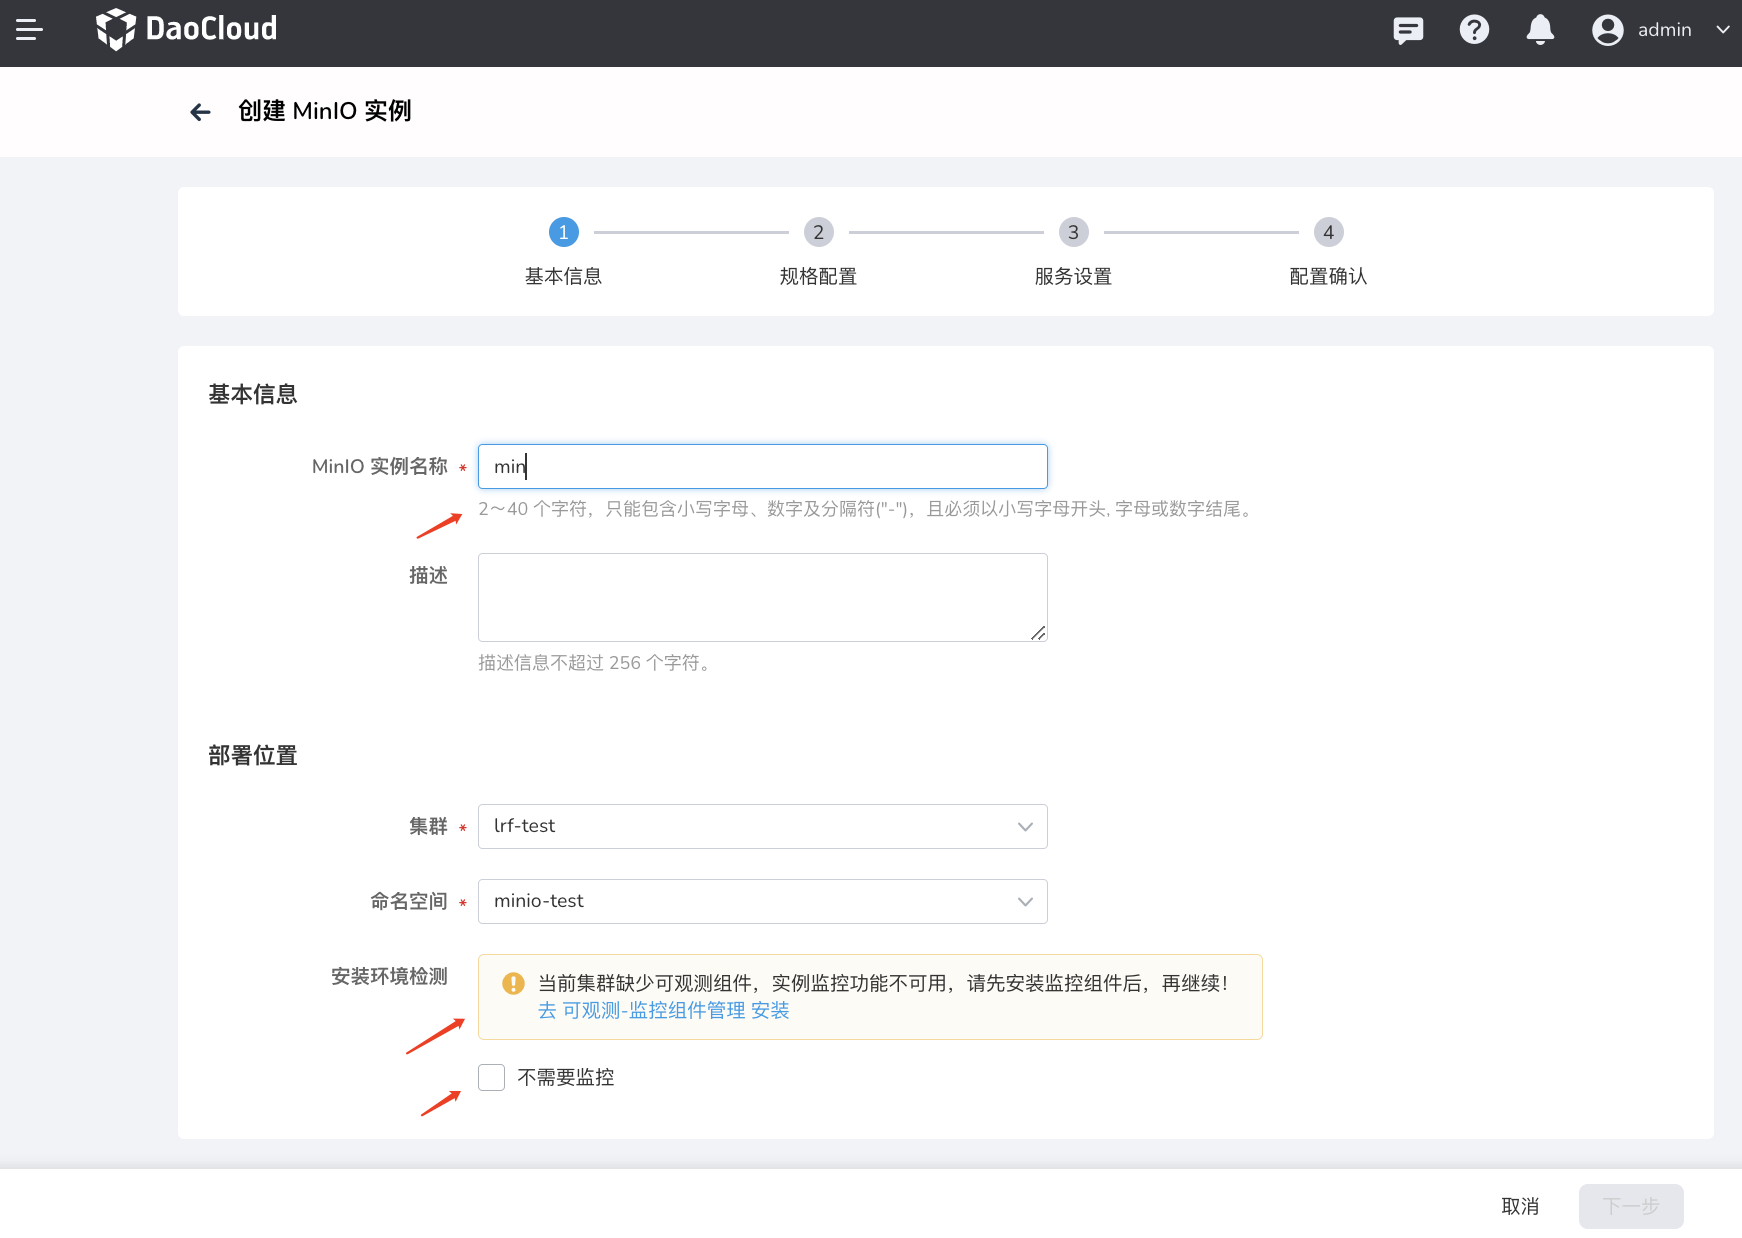Click the 描述信息不超过 256 个字符 hint
The height and width of the screenshot is (1238, 1742).
(x=597, y=663)
